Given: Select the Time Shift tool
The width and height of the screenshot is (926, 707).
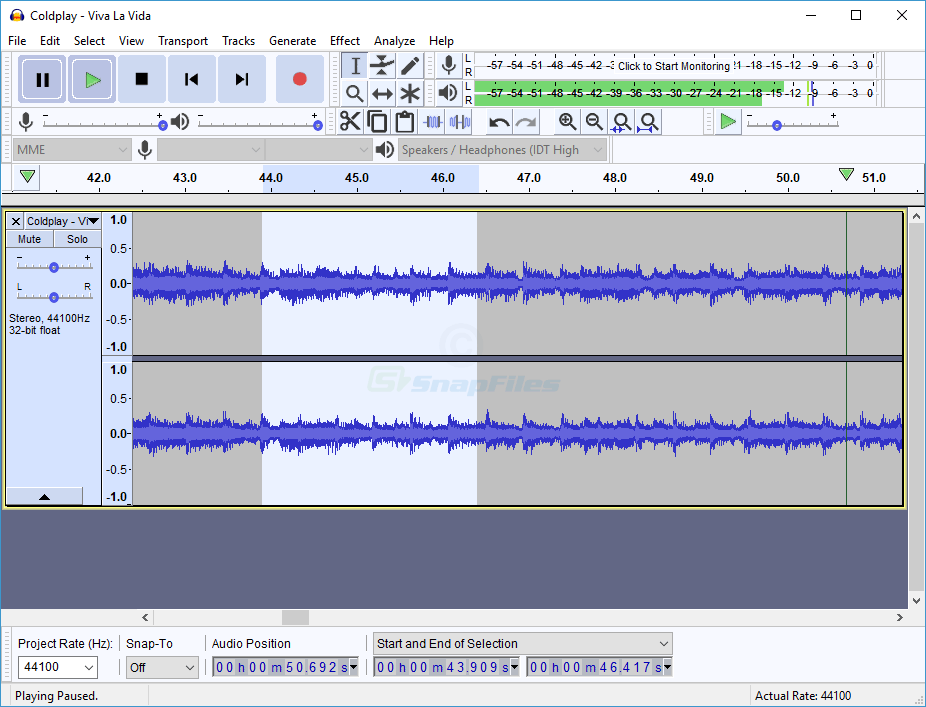Looking at the screenshot, I should [382, 92].
